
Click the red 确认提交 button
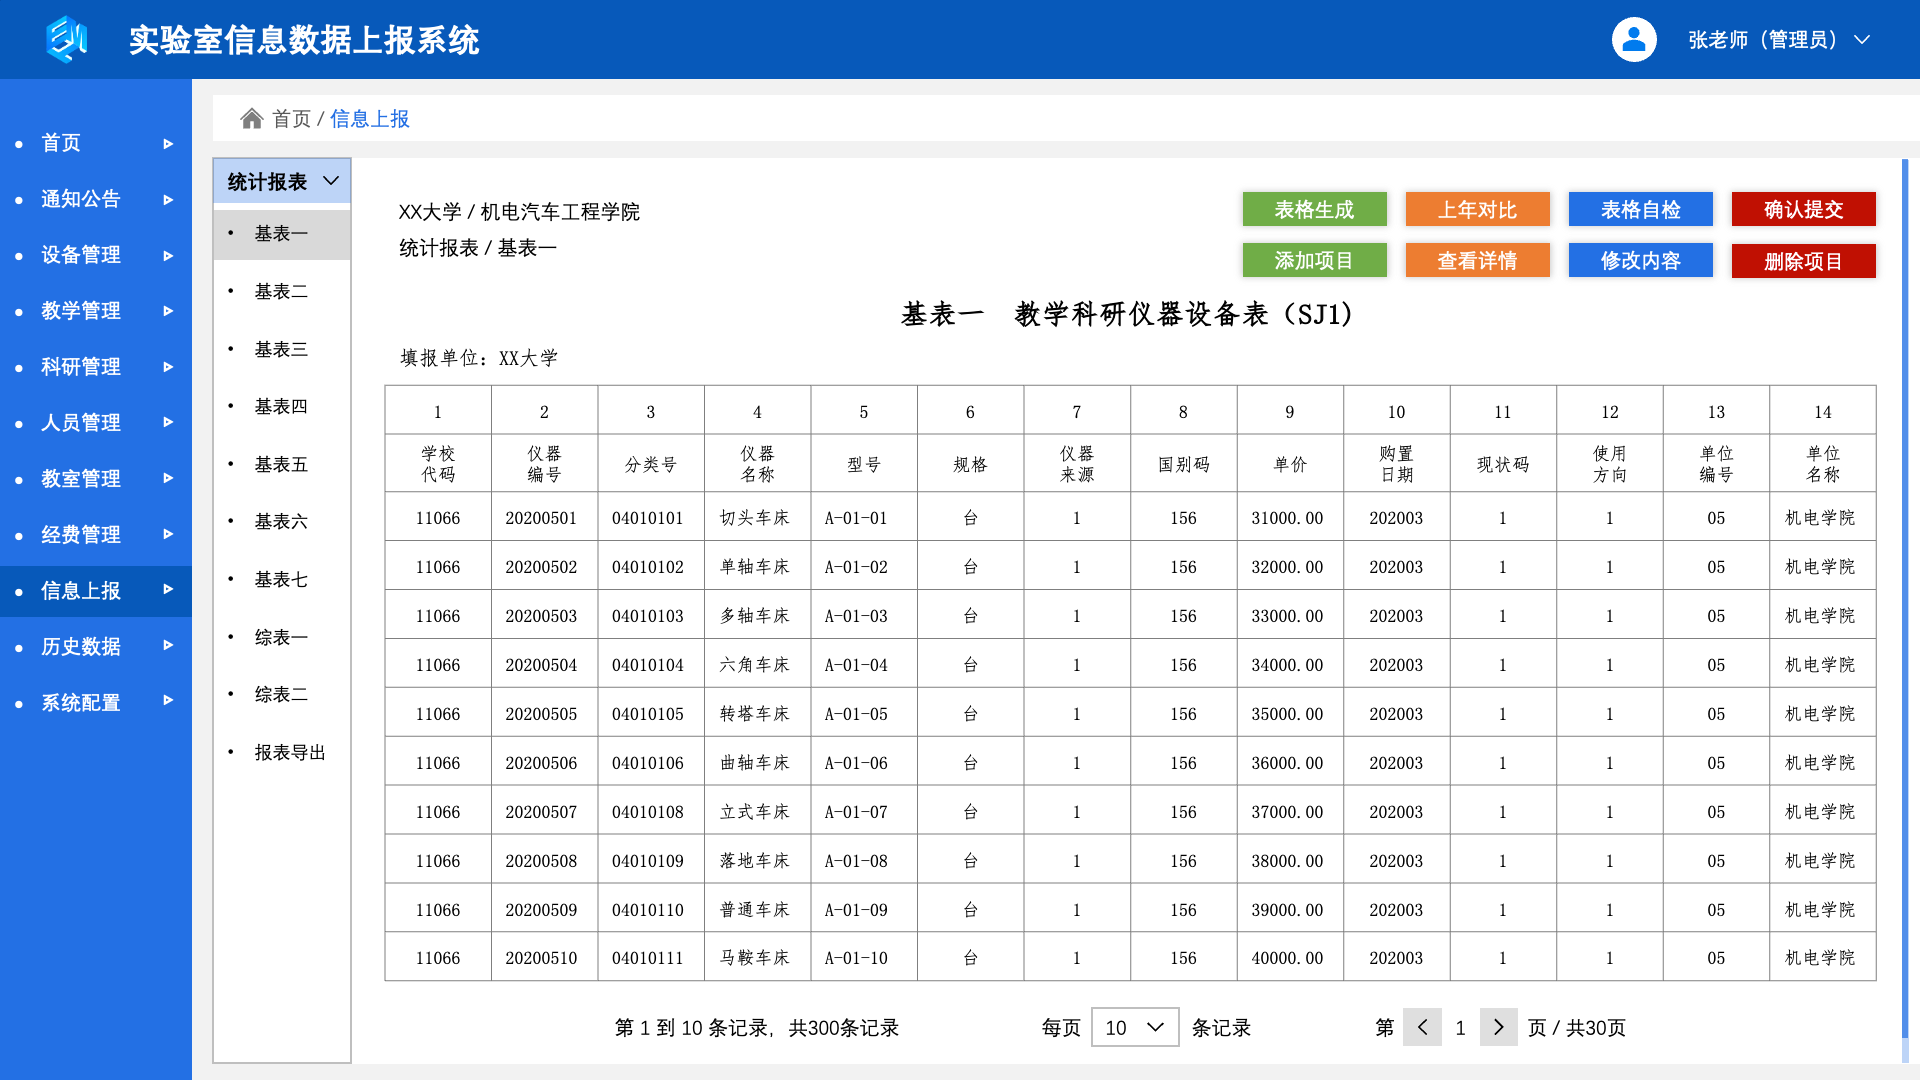pos(1803,210)
